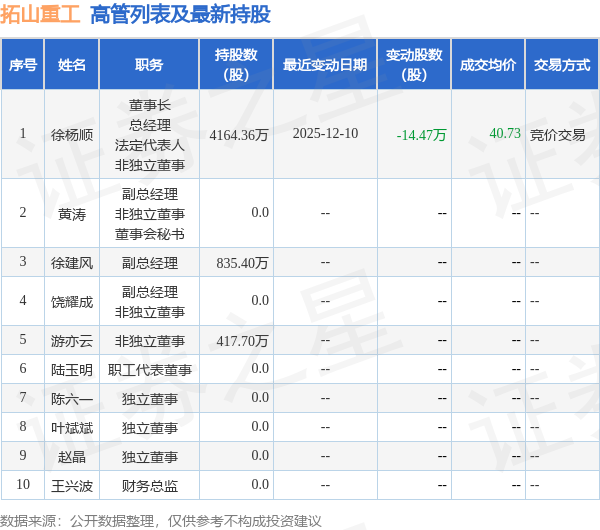
Task: Select the 序号 column header
Action: (x=23, y=64)
